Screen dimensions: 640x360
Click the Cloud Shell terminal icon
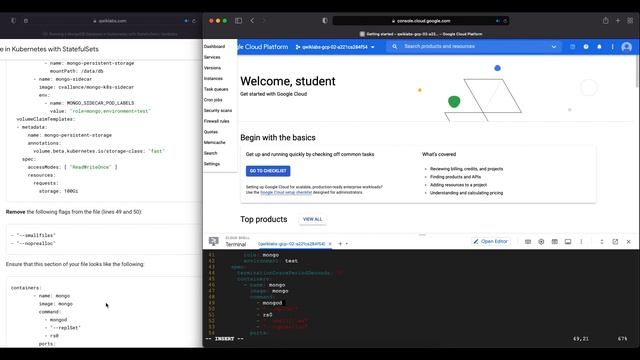tap(213, 242)
